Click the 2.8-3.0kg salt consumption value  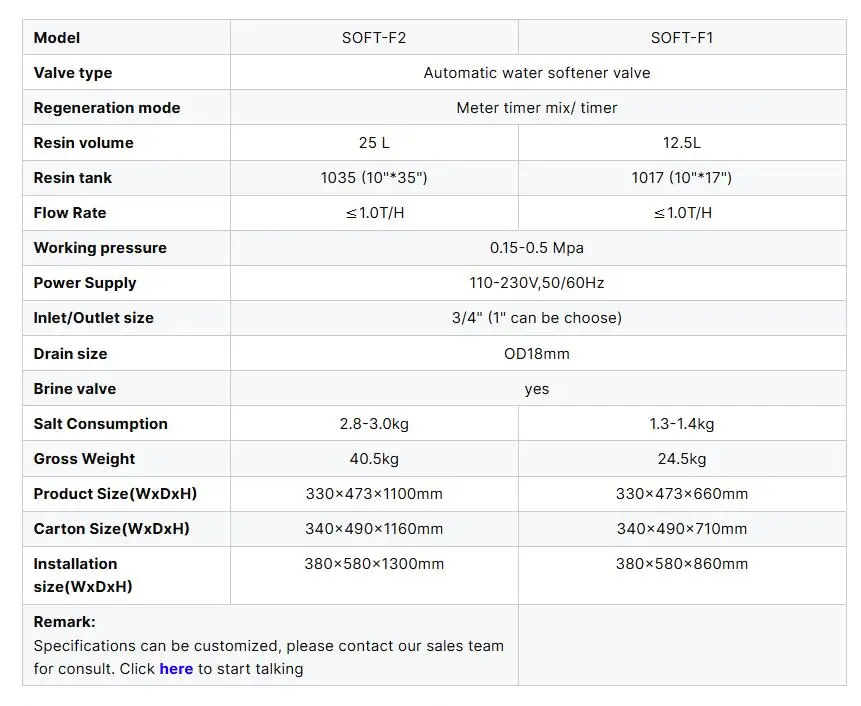374,424
